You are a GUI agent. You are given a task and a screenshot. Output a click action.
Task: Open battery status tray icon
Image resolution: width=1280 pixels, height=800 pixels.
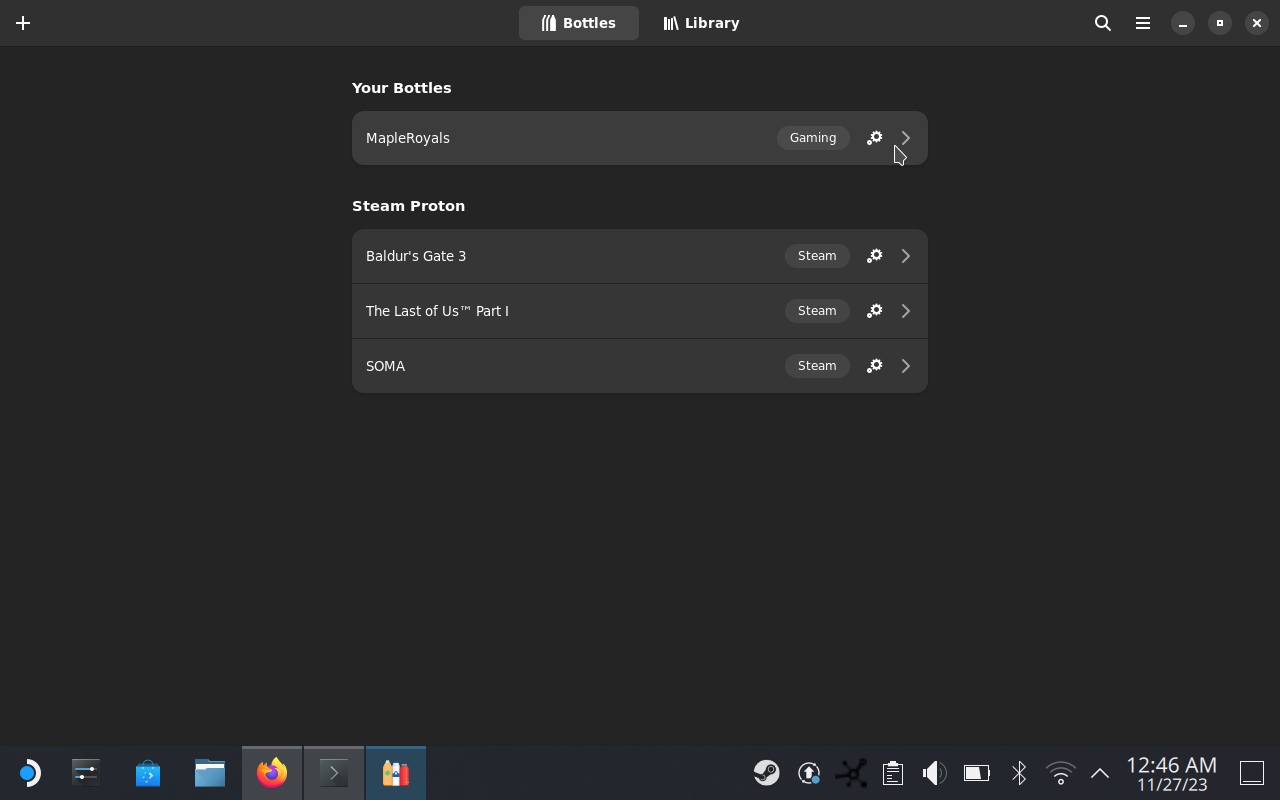[976, 773]
